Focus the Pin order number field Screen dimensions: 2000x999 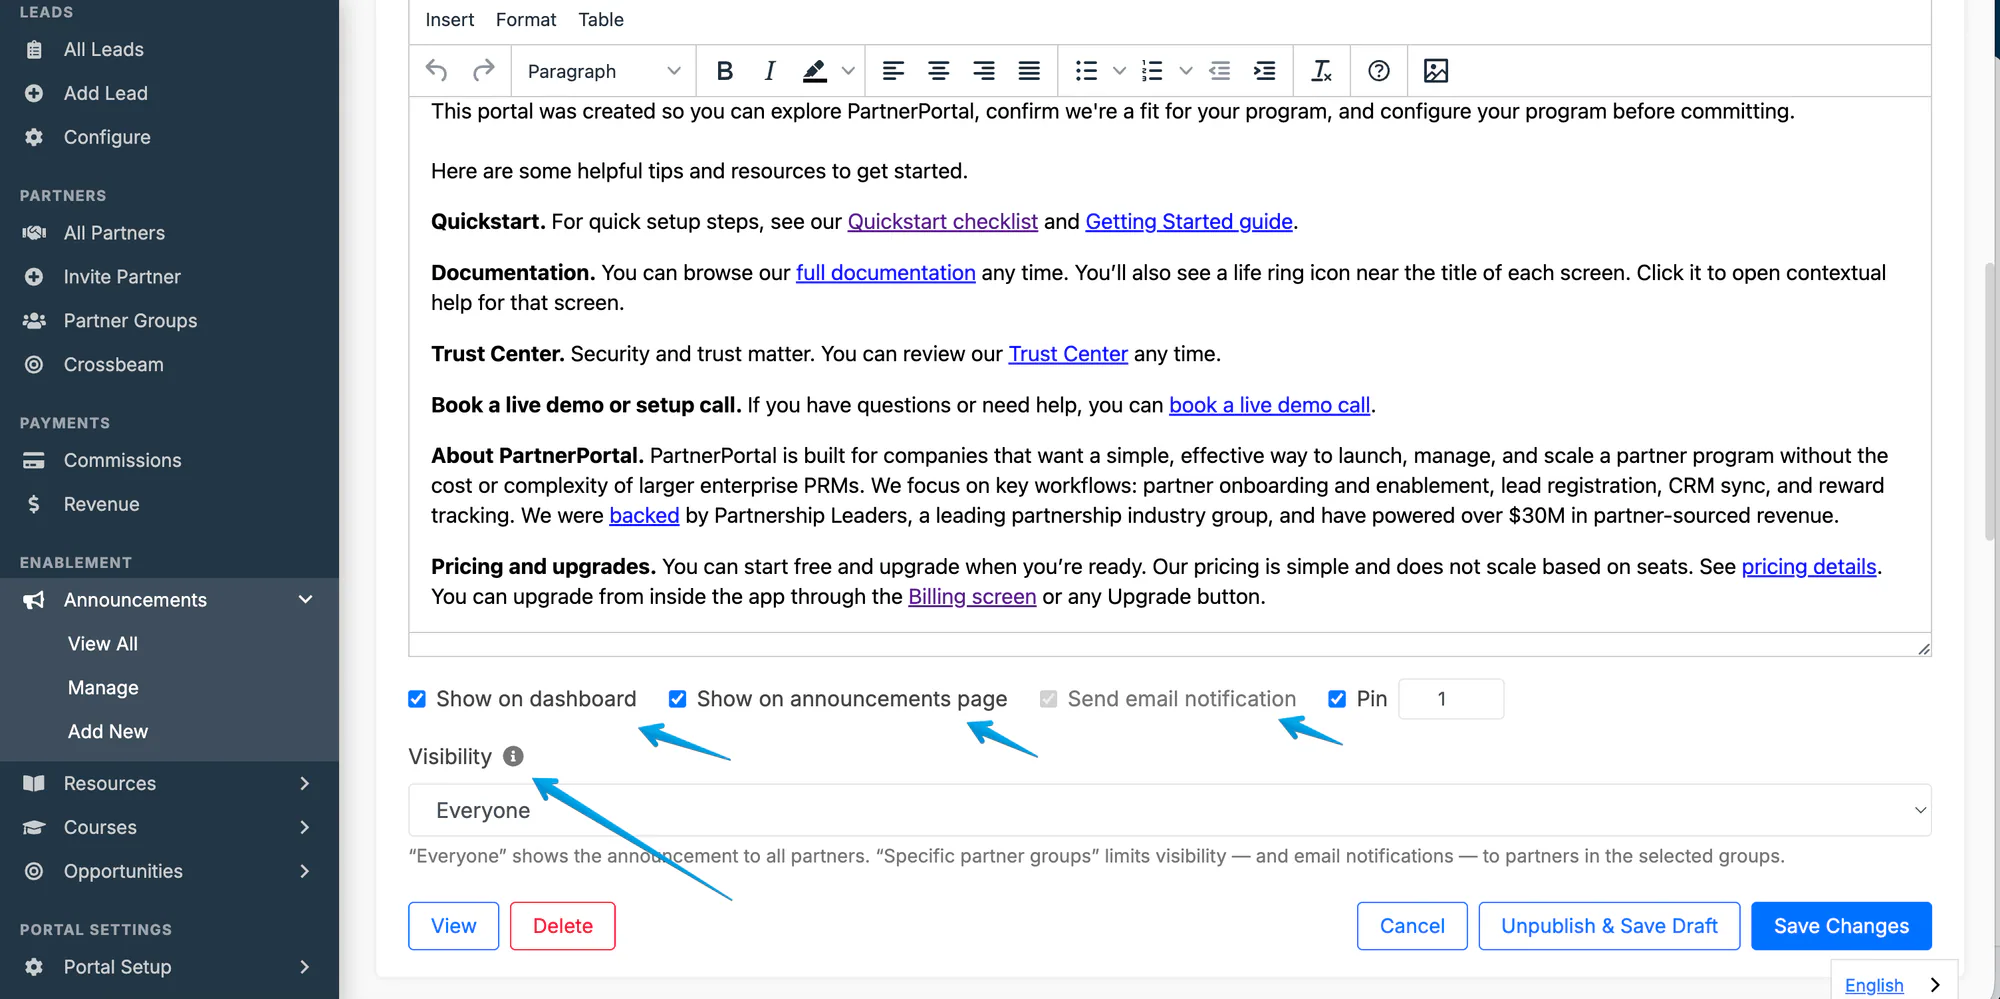point(1451,699)
